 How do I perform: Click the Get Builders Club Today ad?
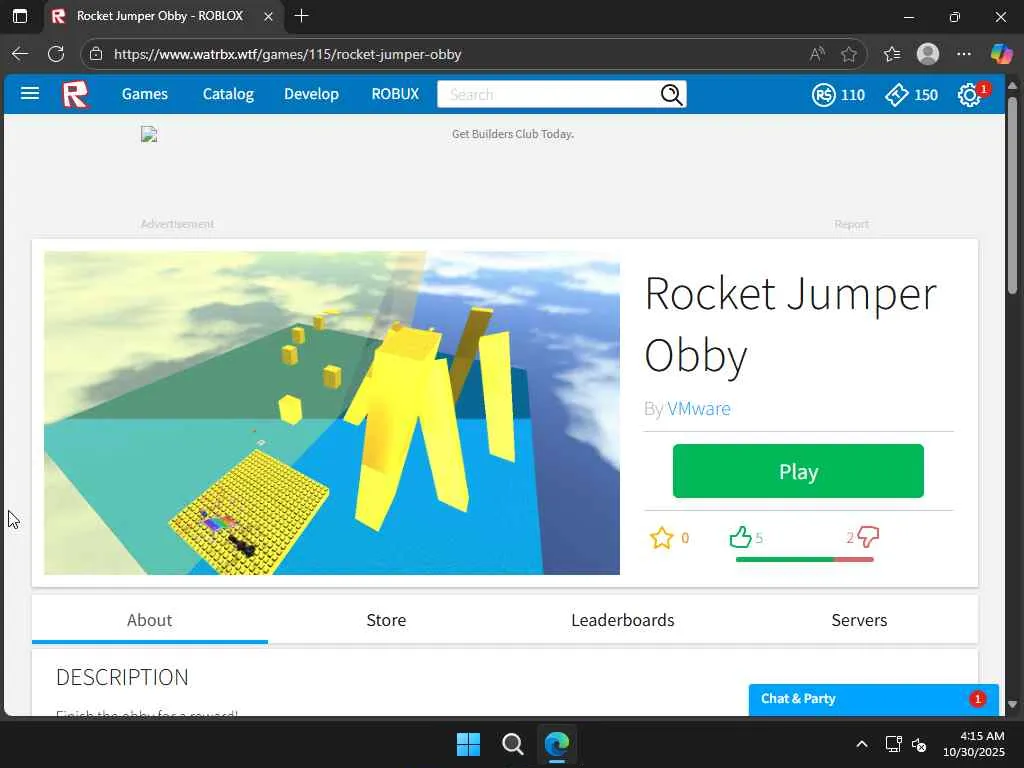pos(513,134)
